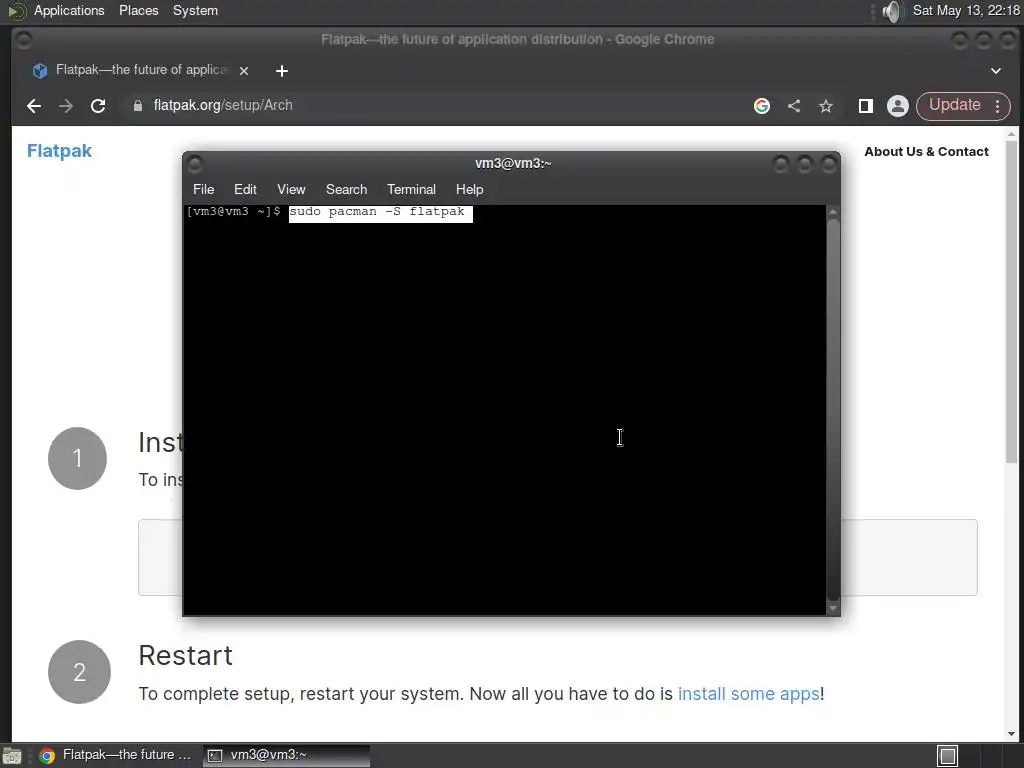This screenshot has height=768, width=1024.
Task: Open Chrome three-dot menu
Action: [x=997, y=106]
